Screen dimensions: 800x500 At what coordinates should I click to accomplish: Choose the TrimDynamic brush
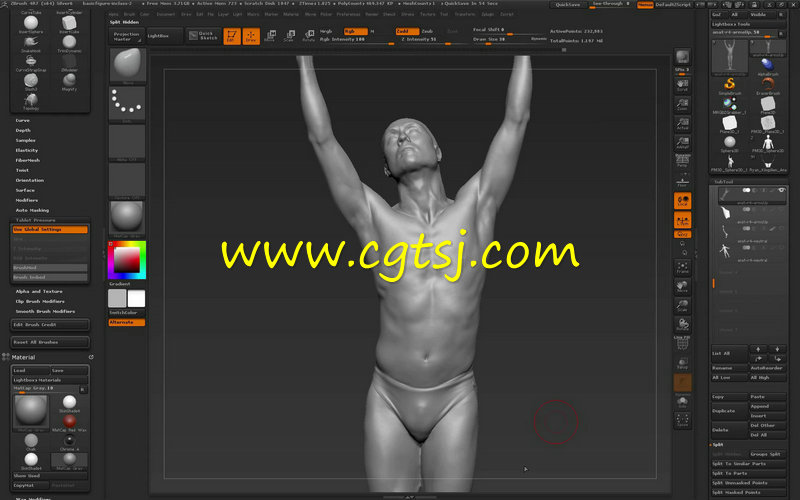pos(69,43)
